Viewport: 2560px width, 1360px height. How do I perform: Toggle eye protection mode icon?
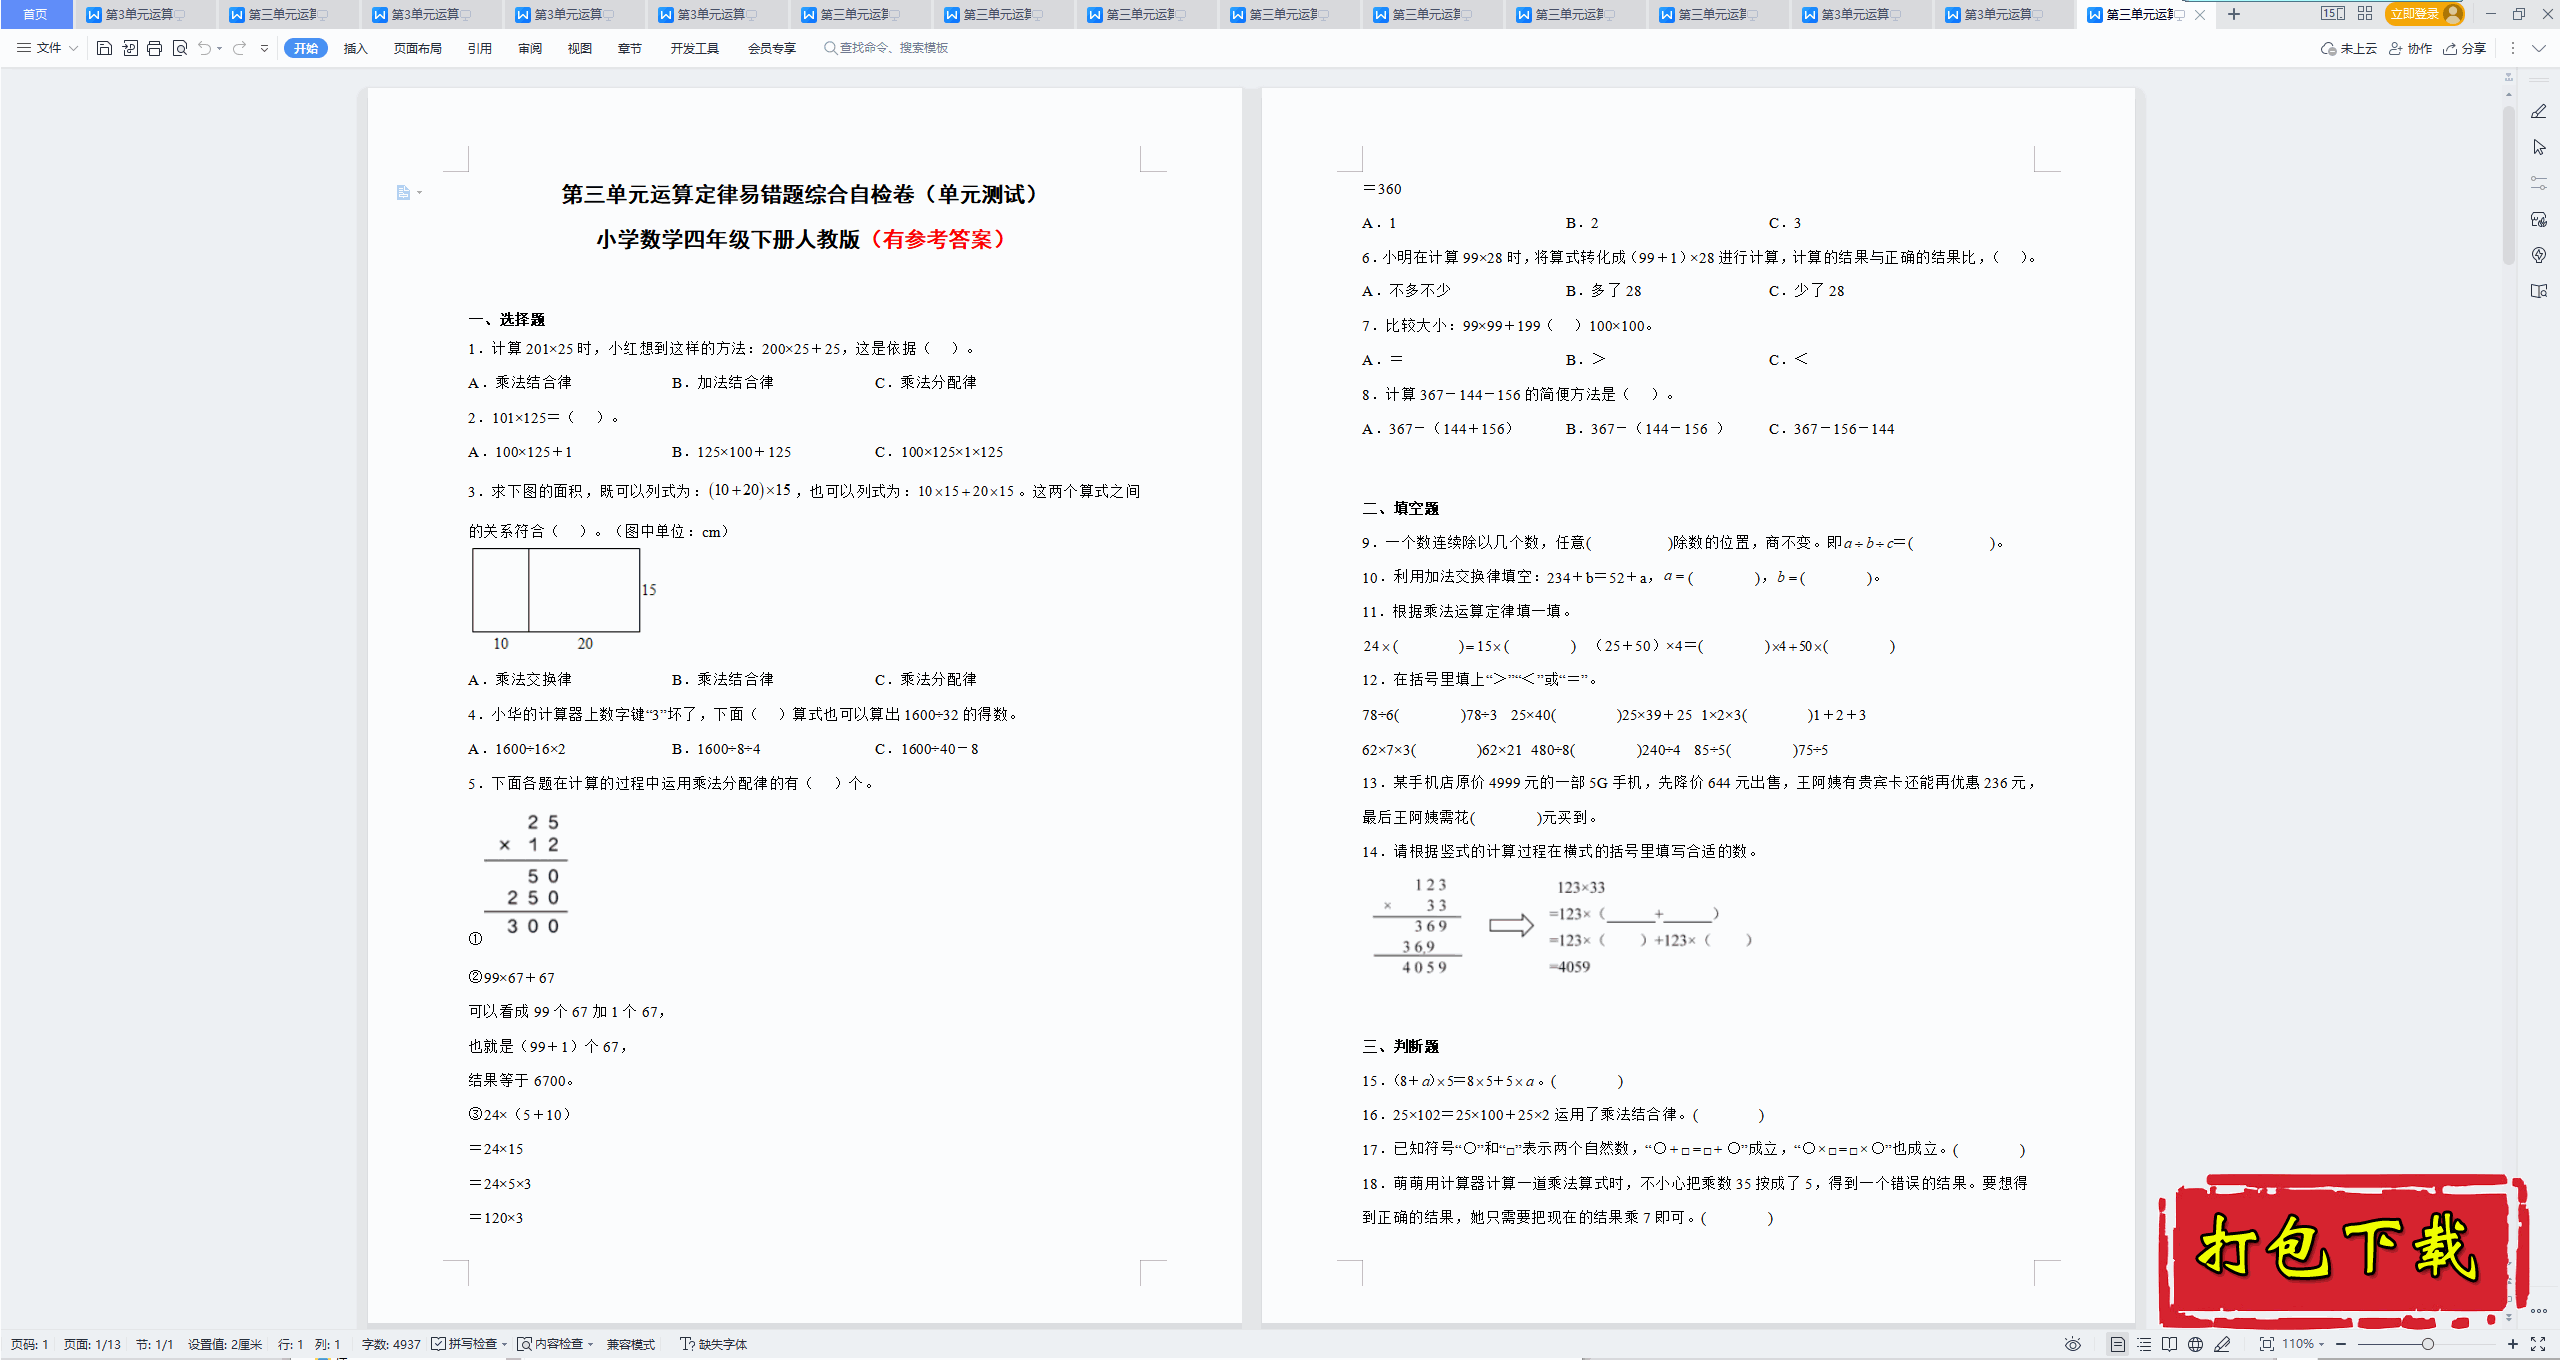[2073, 1344]
